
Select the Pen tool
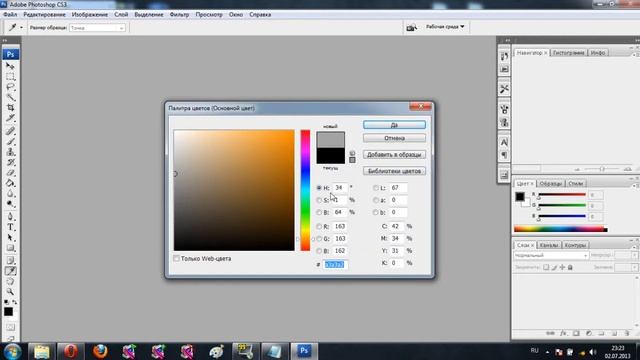[x=10, y=217]
